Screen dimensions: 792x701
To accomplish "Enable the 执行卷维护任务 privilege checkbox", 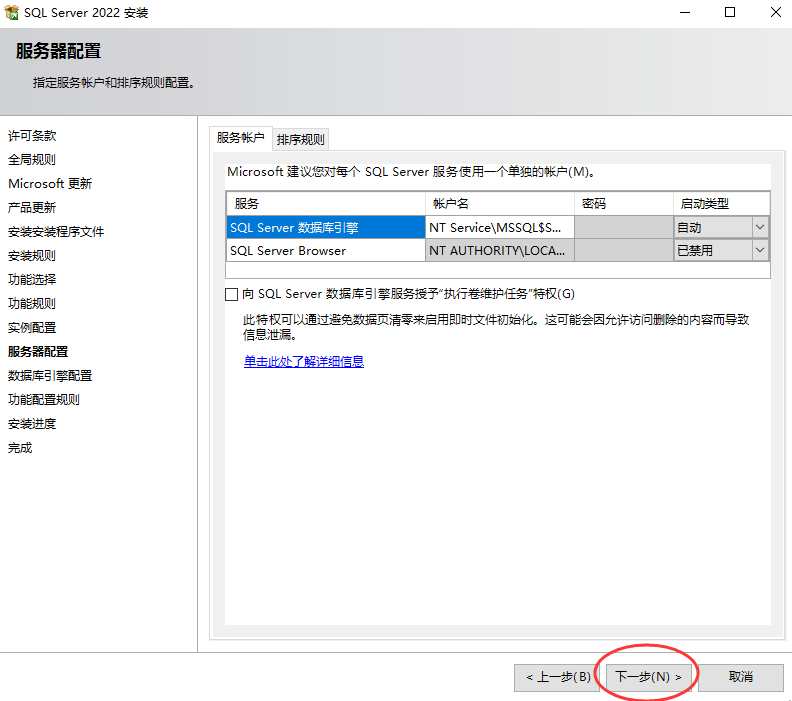I will [x=231, y=294].
